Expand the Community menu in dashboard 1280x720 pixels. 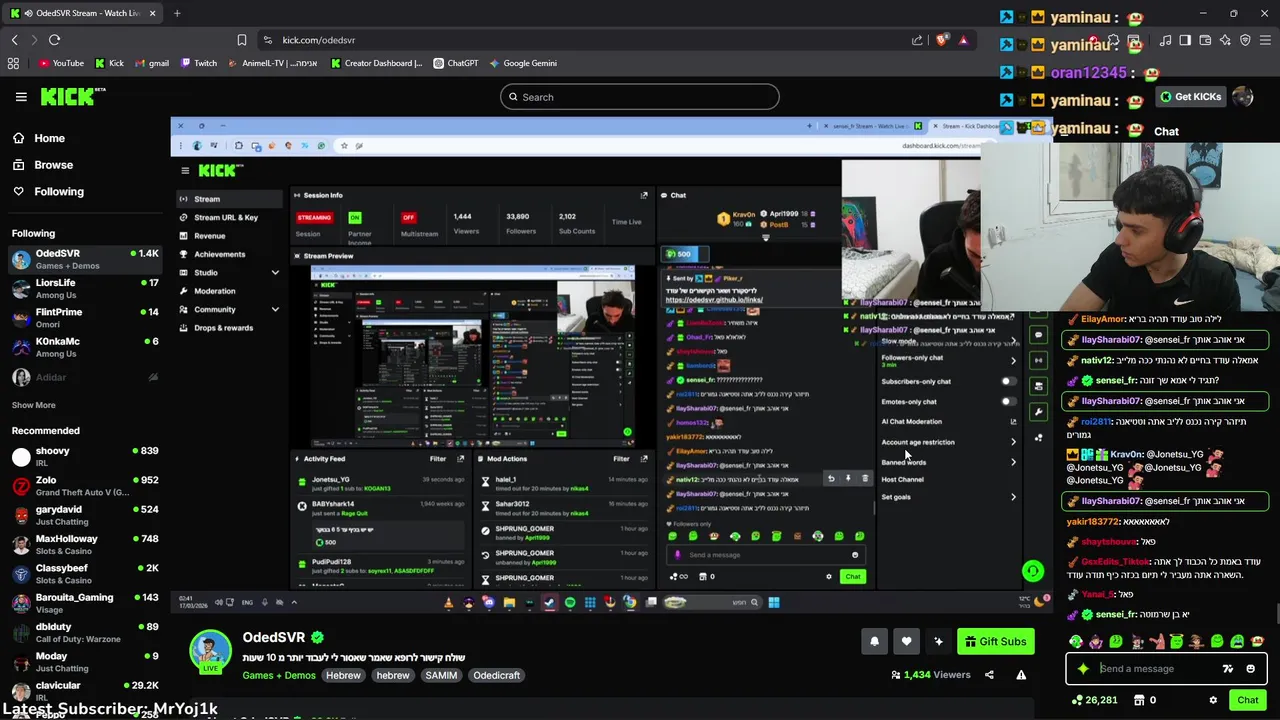point(275,309)
